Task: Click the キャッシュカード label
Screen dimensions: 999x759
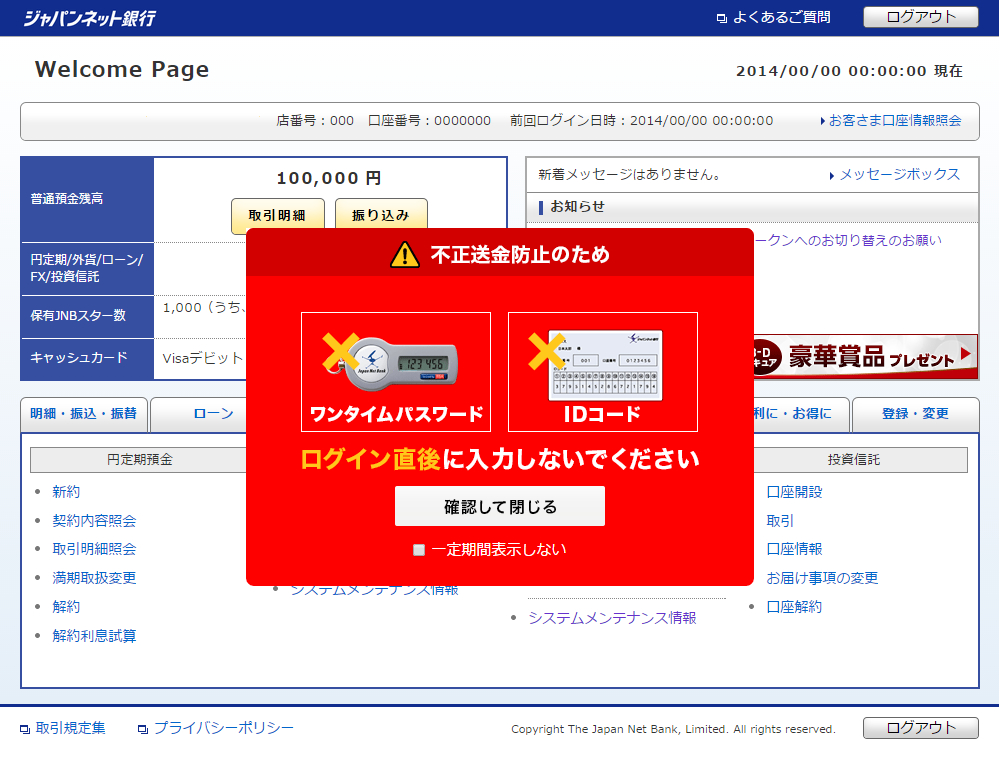Action: (x=79, y=358)
